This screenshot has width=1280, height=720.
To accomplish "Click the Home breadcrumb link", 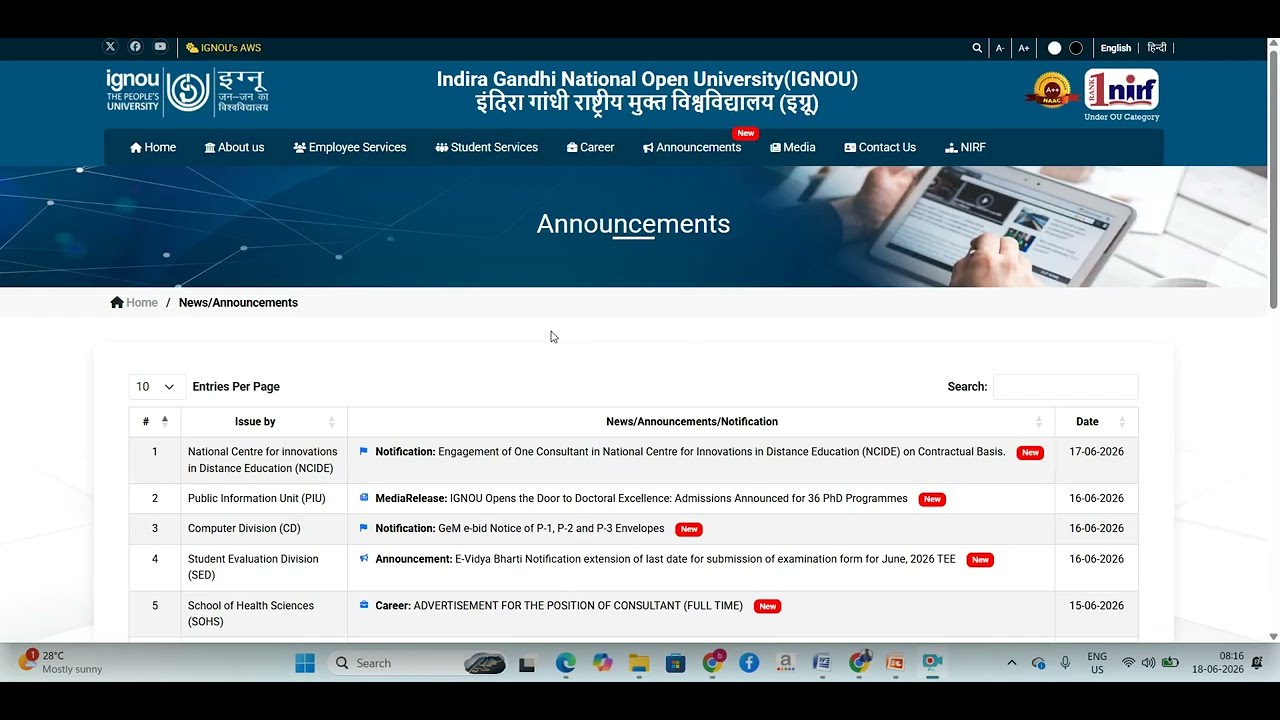I will tap(134, 302).
